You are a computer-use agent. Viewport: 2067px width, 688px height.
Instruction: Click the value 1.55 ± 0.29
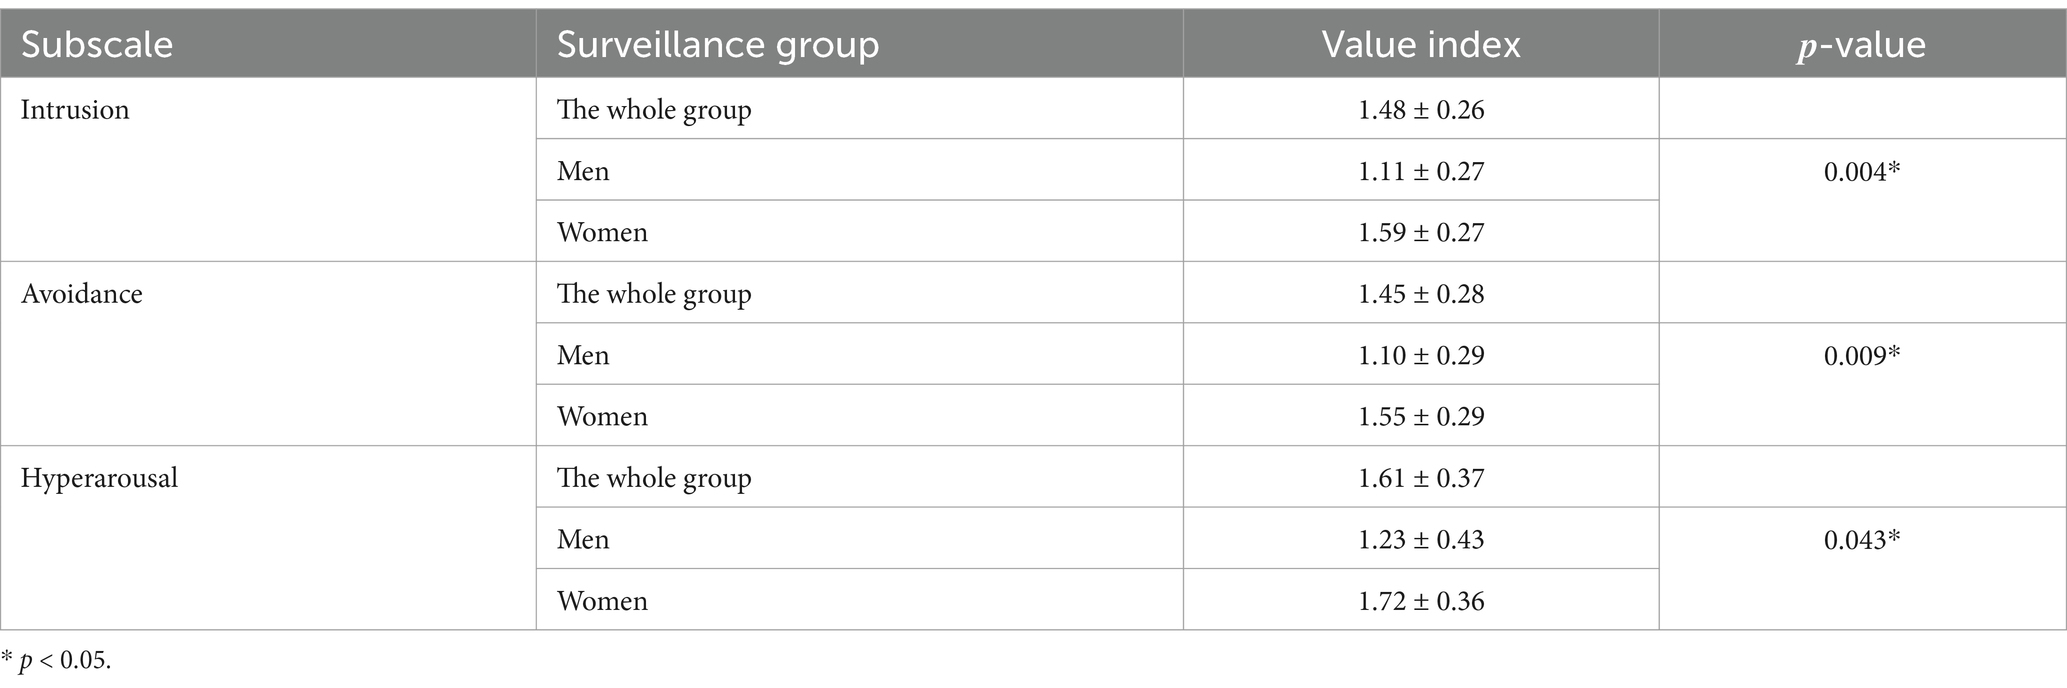point(1421,416)
